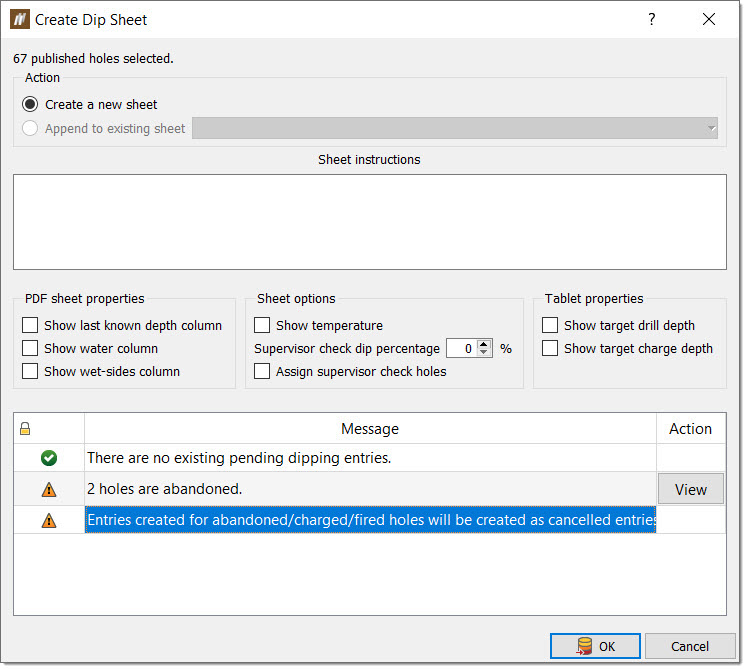Close the Create Dip Sheet dialog
746x669 pixels.
click(x=708, y=19)
